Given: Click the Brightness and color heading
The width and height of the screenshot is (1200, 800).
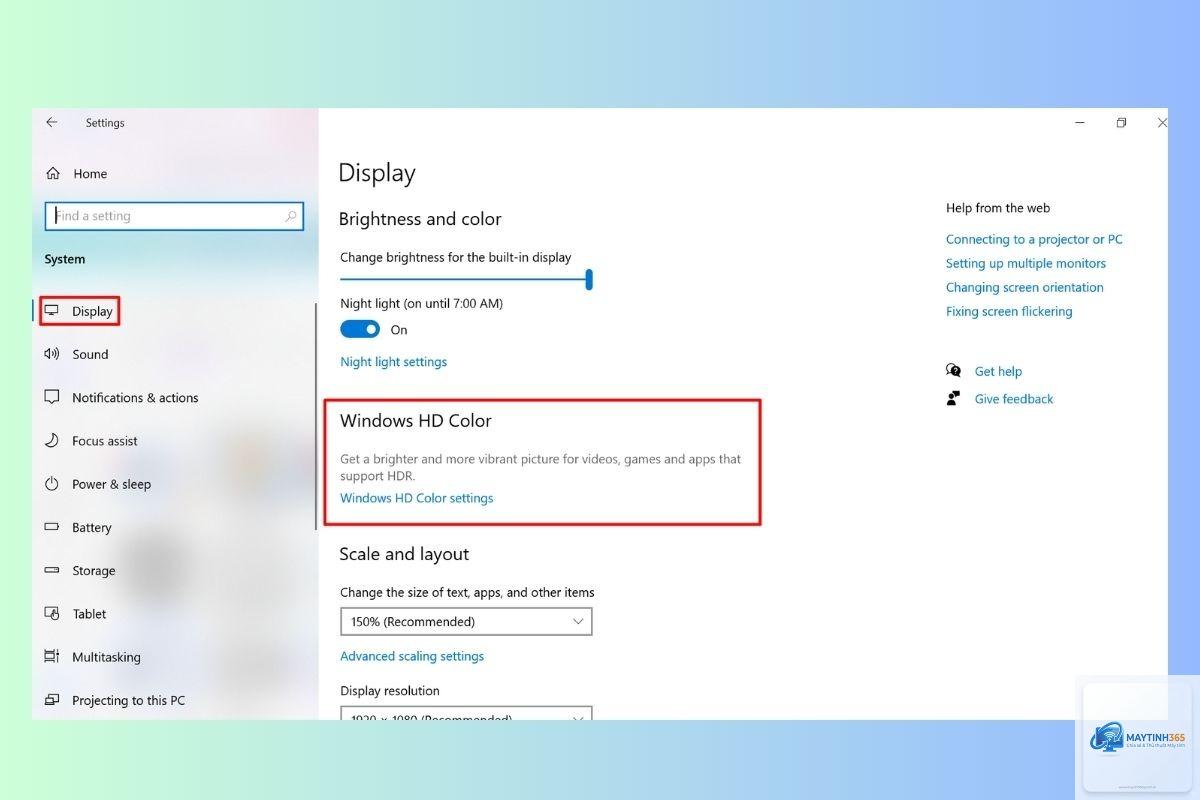Looking at the screenshot, I should [420, 219].
